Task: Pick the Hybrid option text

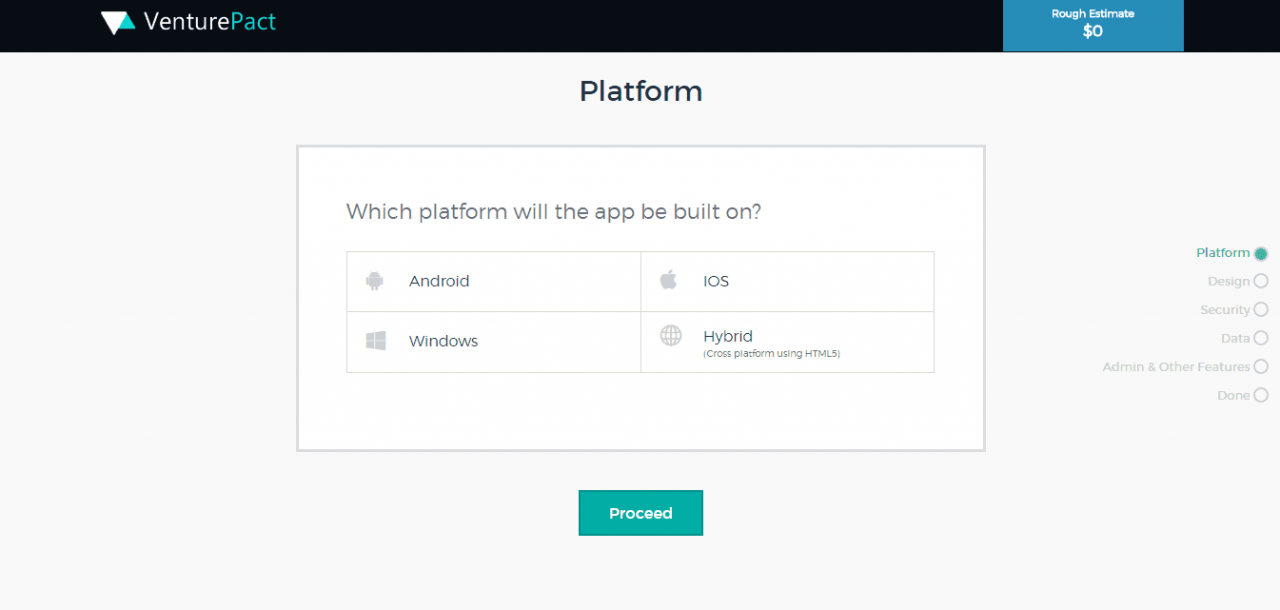Action: [728, 337]
